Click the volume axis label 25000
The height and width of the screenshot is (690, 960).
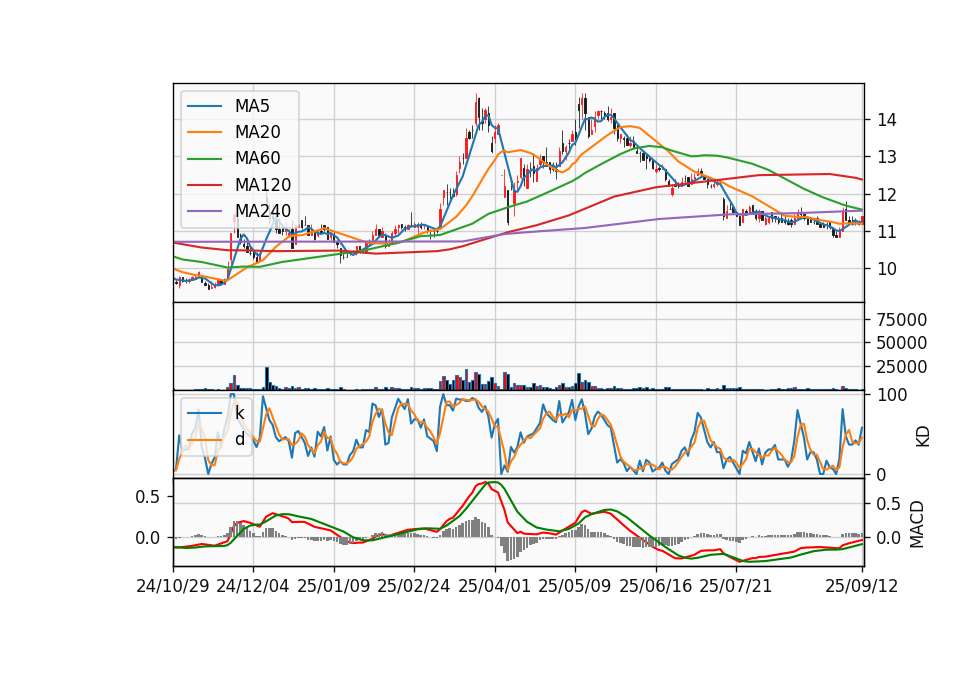[x=902, y=367]
